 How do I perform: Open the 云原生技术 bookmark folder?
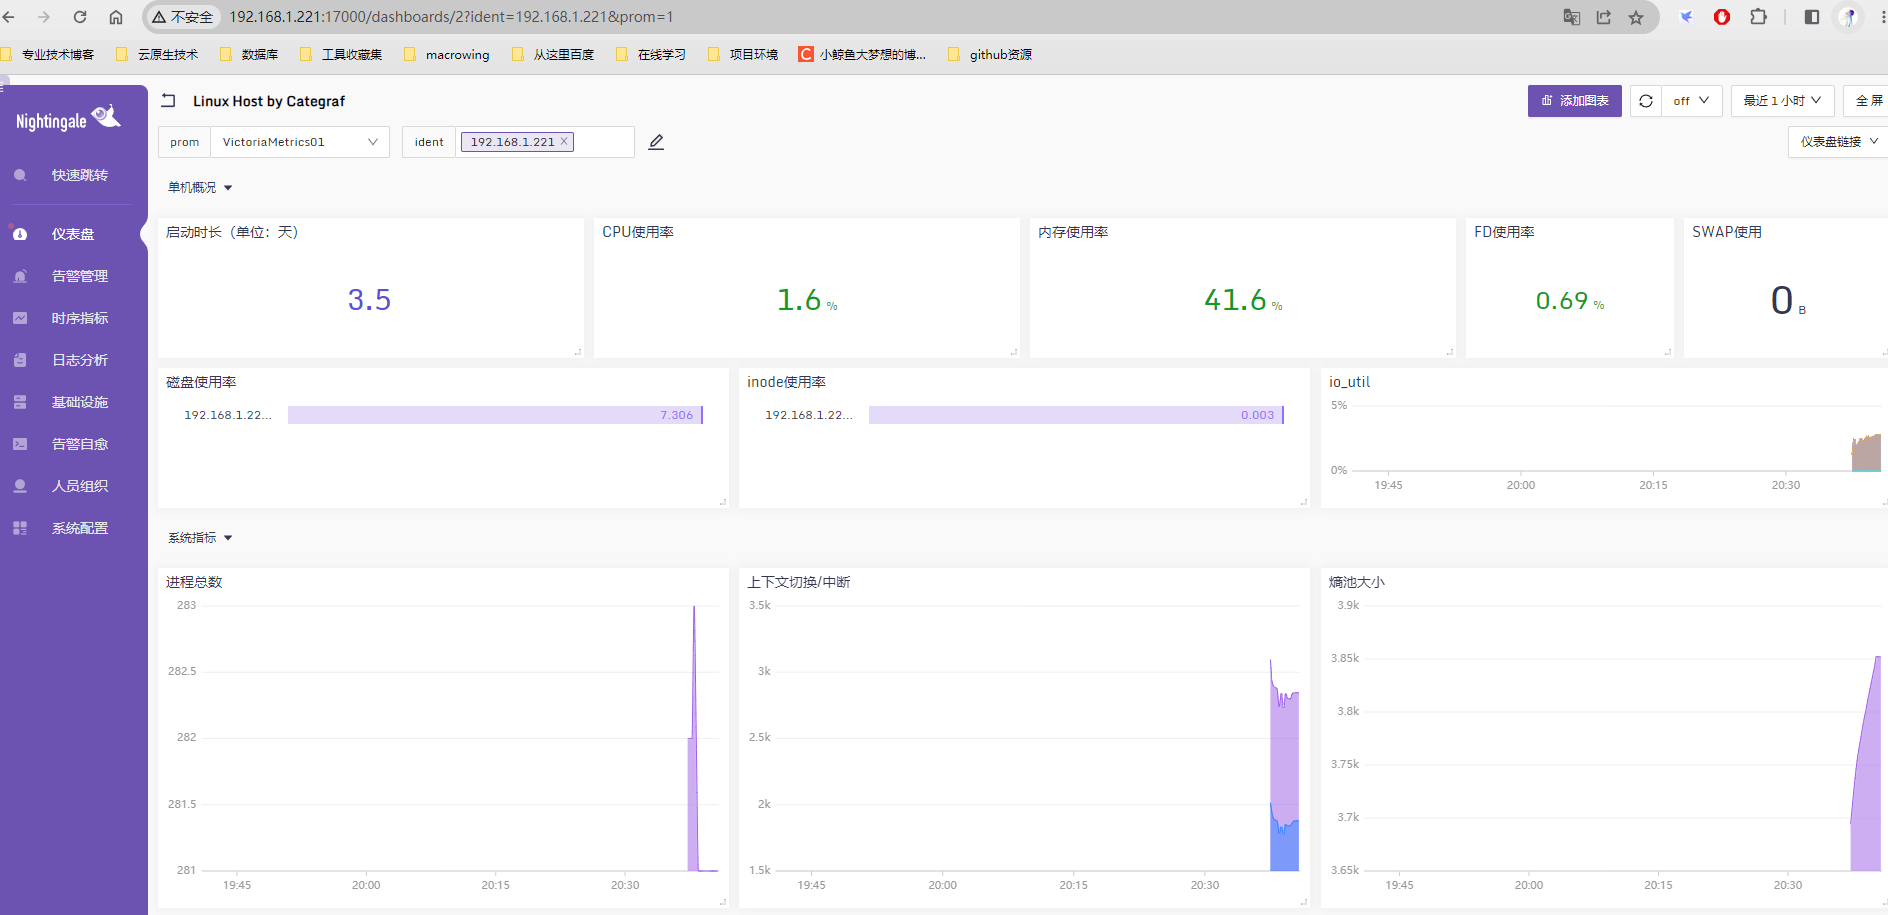[x=158, y=55]
